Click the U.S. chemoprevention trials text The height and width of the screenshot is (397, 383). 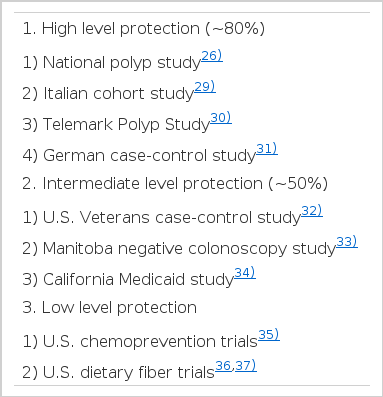pos(150,342)
